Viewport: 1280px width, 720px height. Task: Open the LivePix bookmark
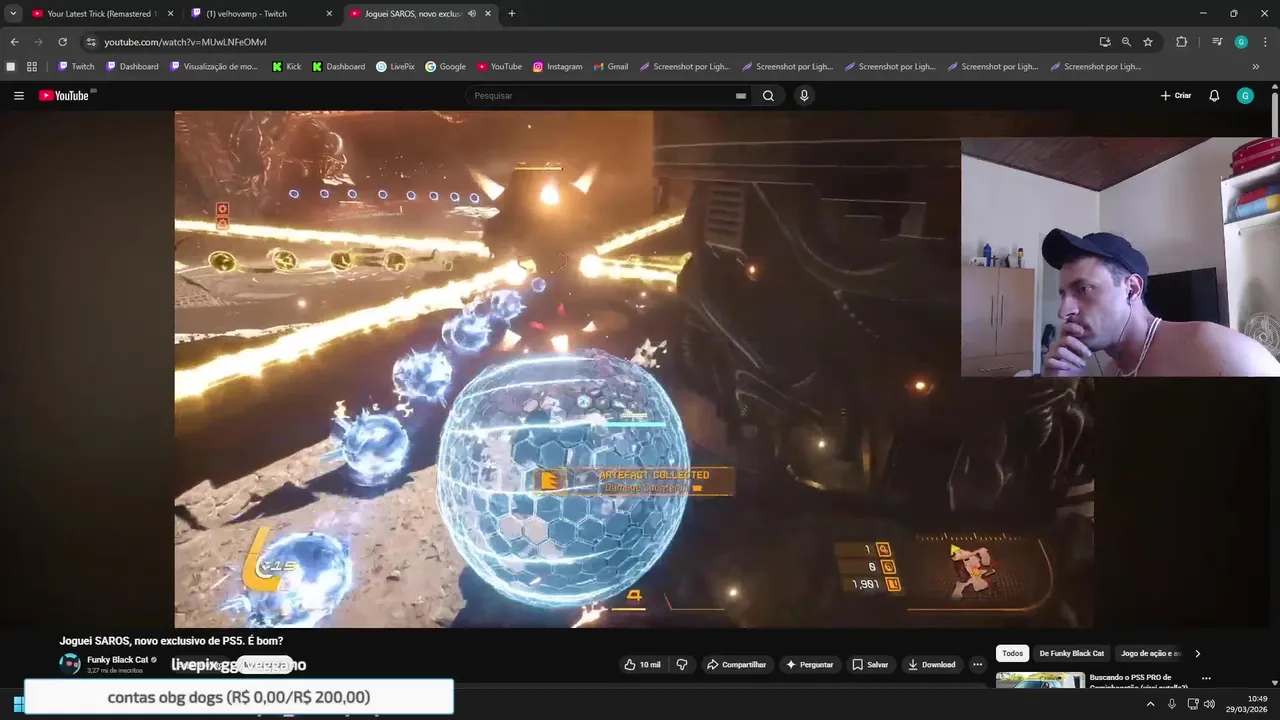(395, 67)
